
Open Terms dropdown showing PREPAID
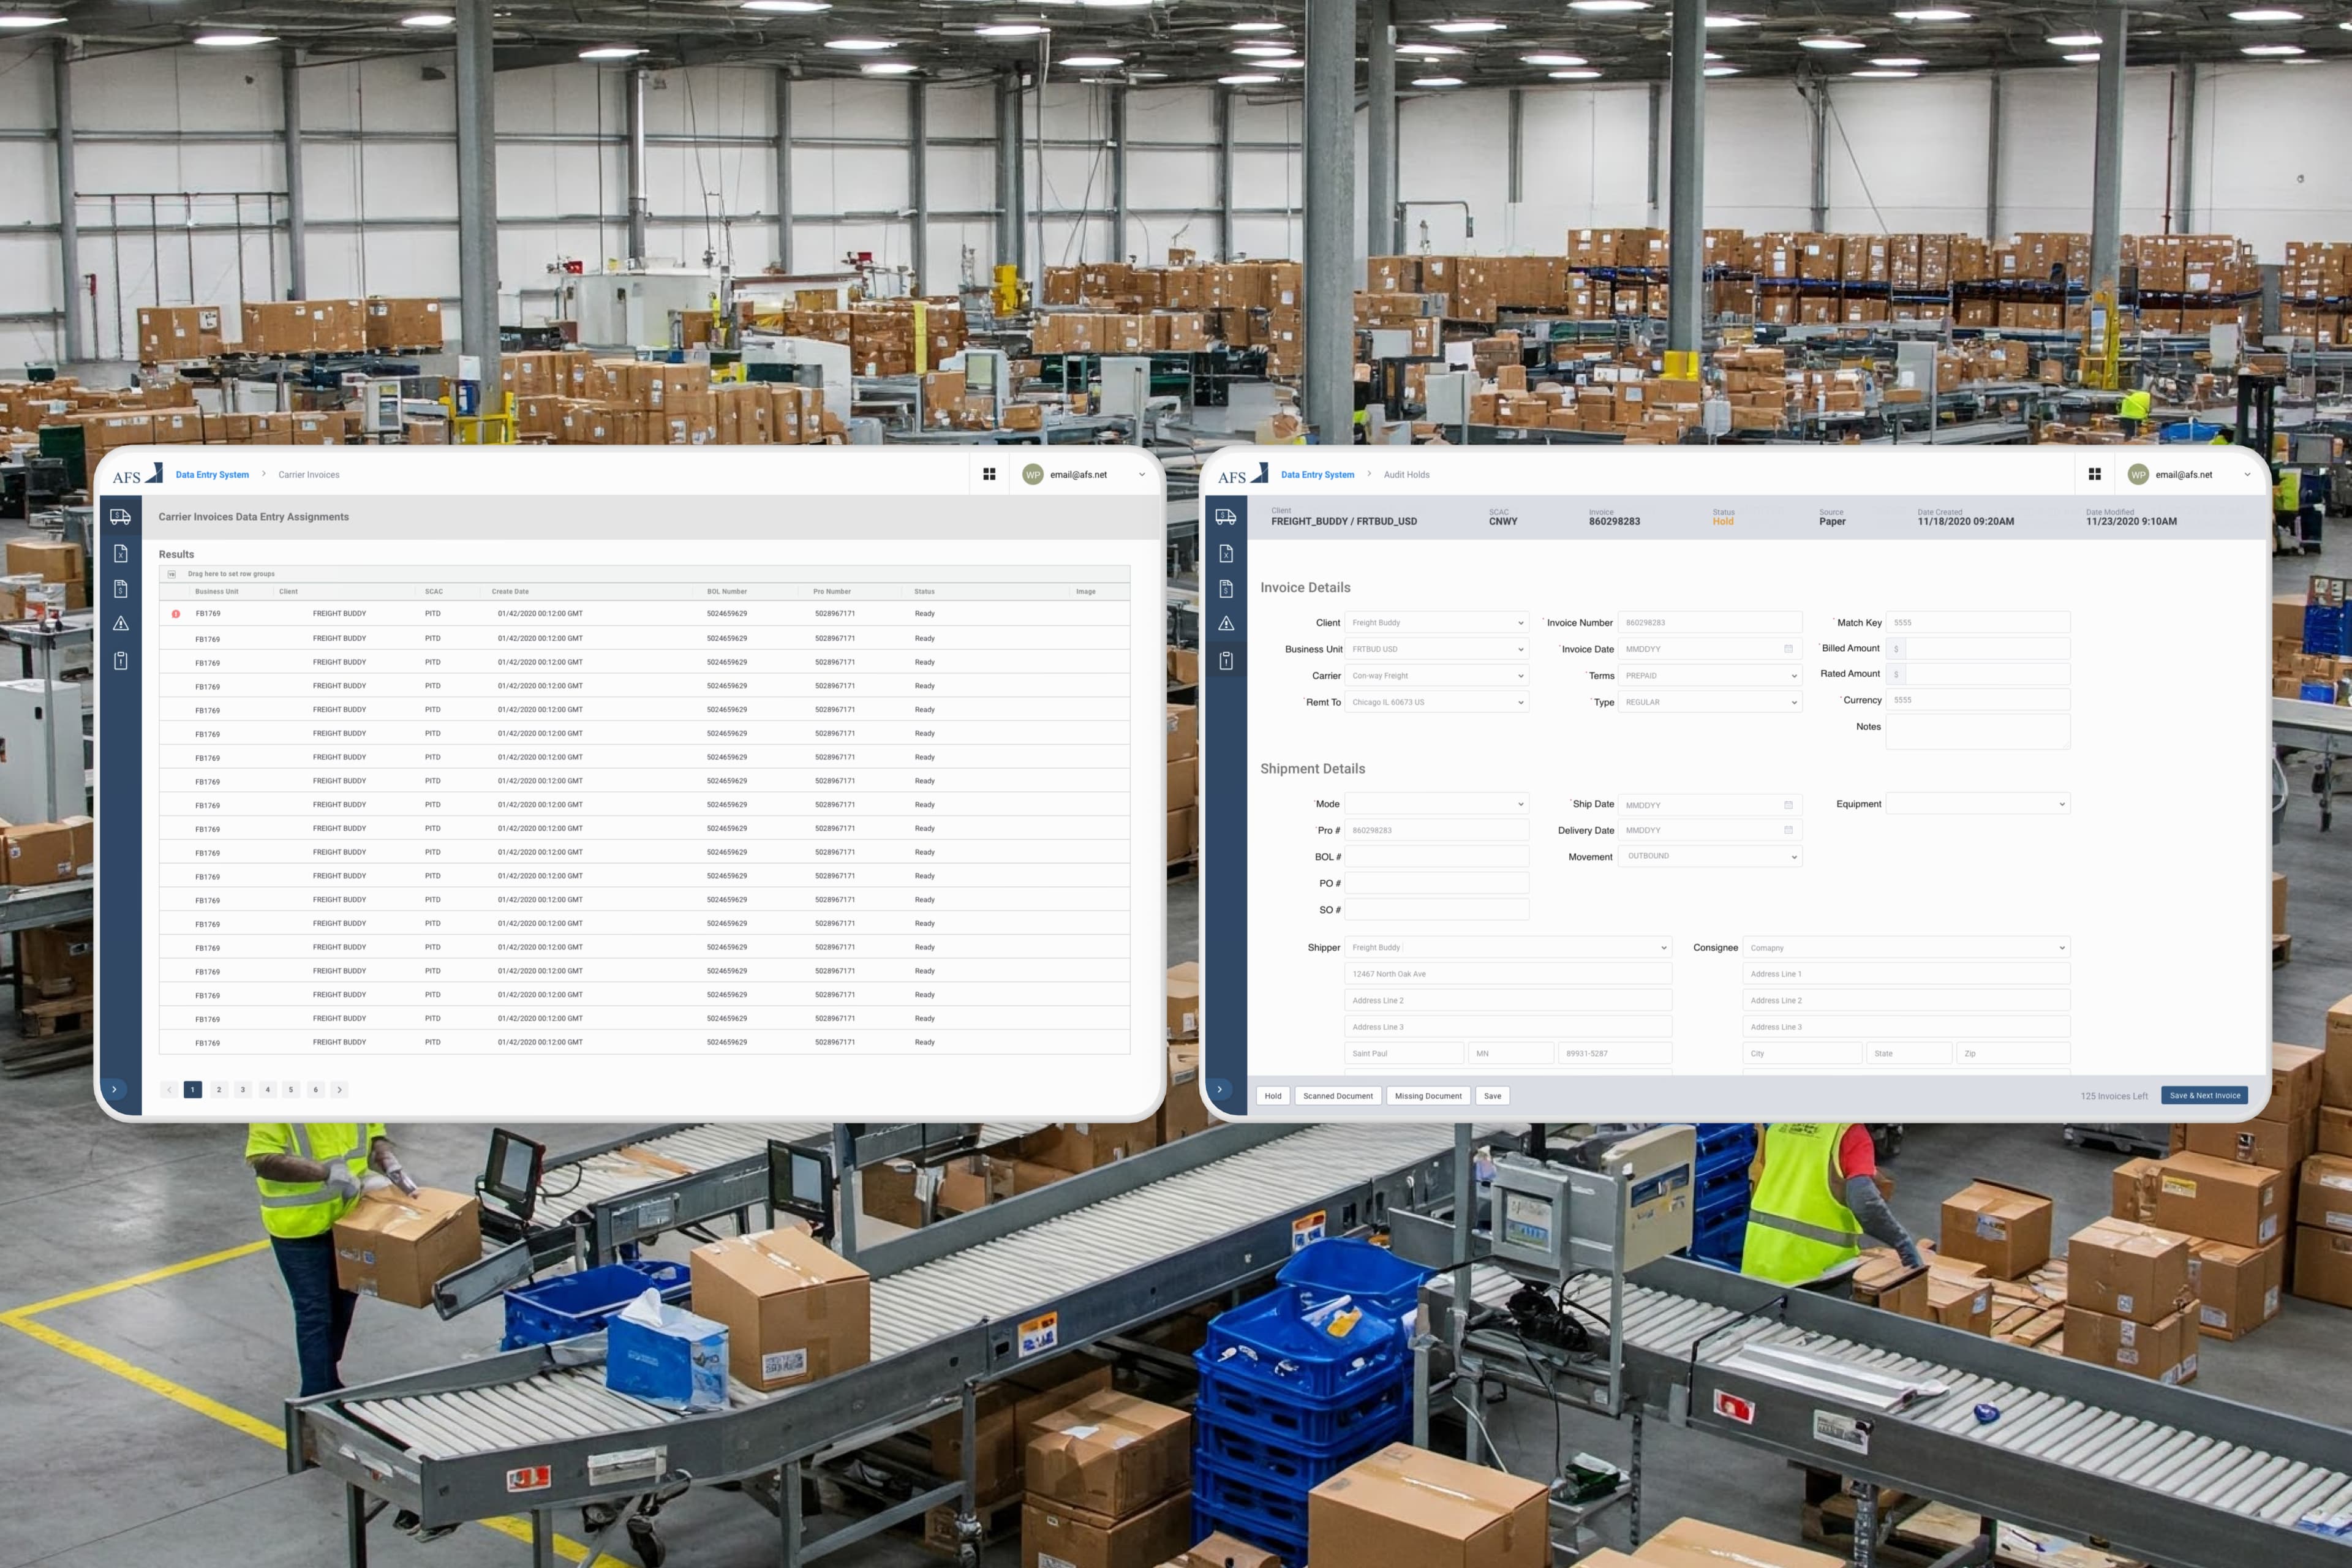coord(1710,676)
